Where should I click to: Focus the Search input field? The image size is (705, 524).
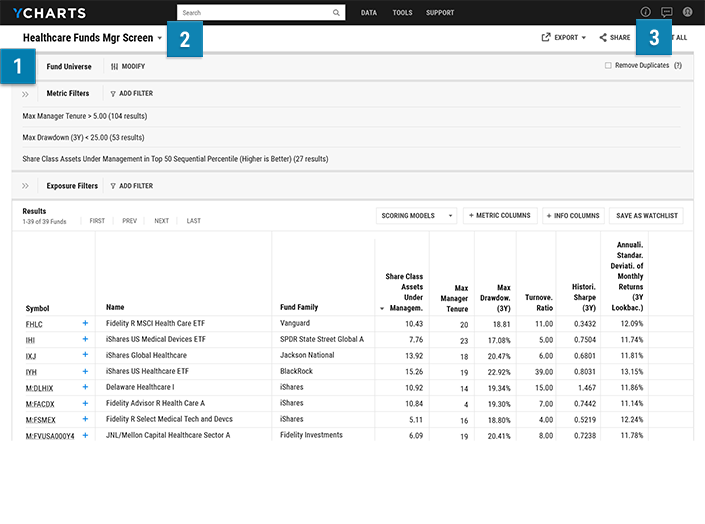point(261,13)
